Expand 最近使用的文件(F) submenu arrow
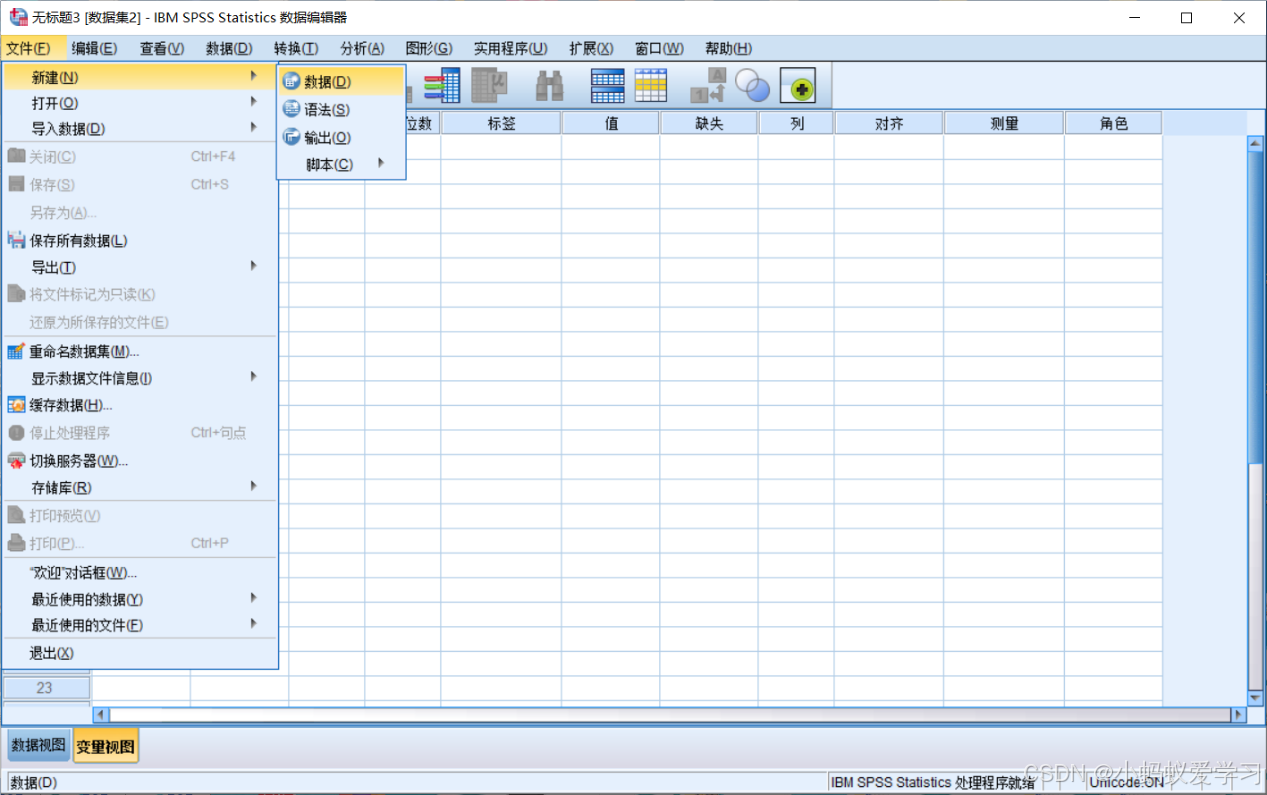The image size is (1267, 795). click(254, 624)
